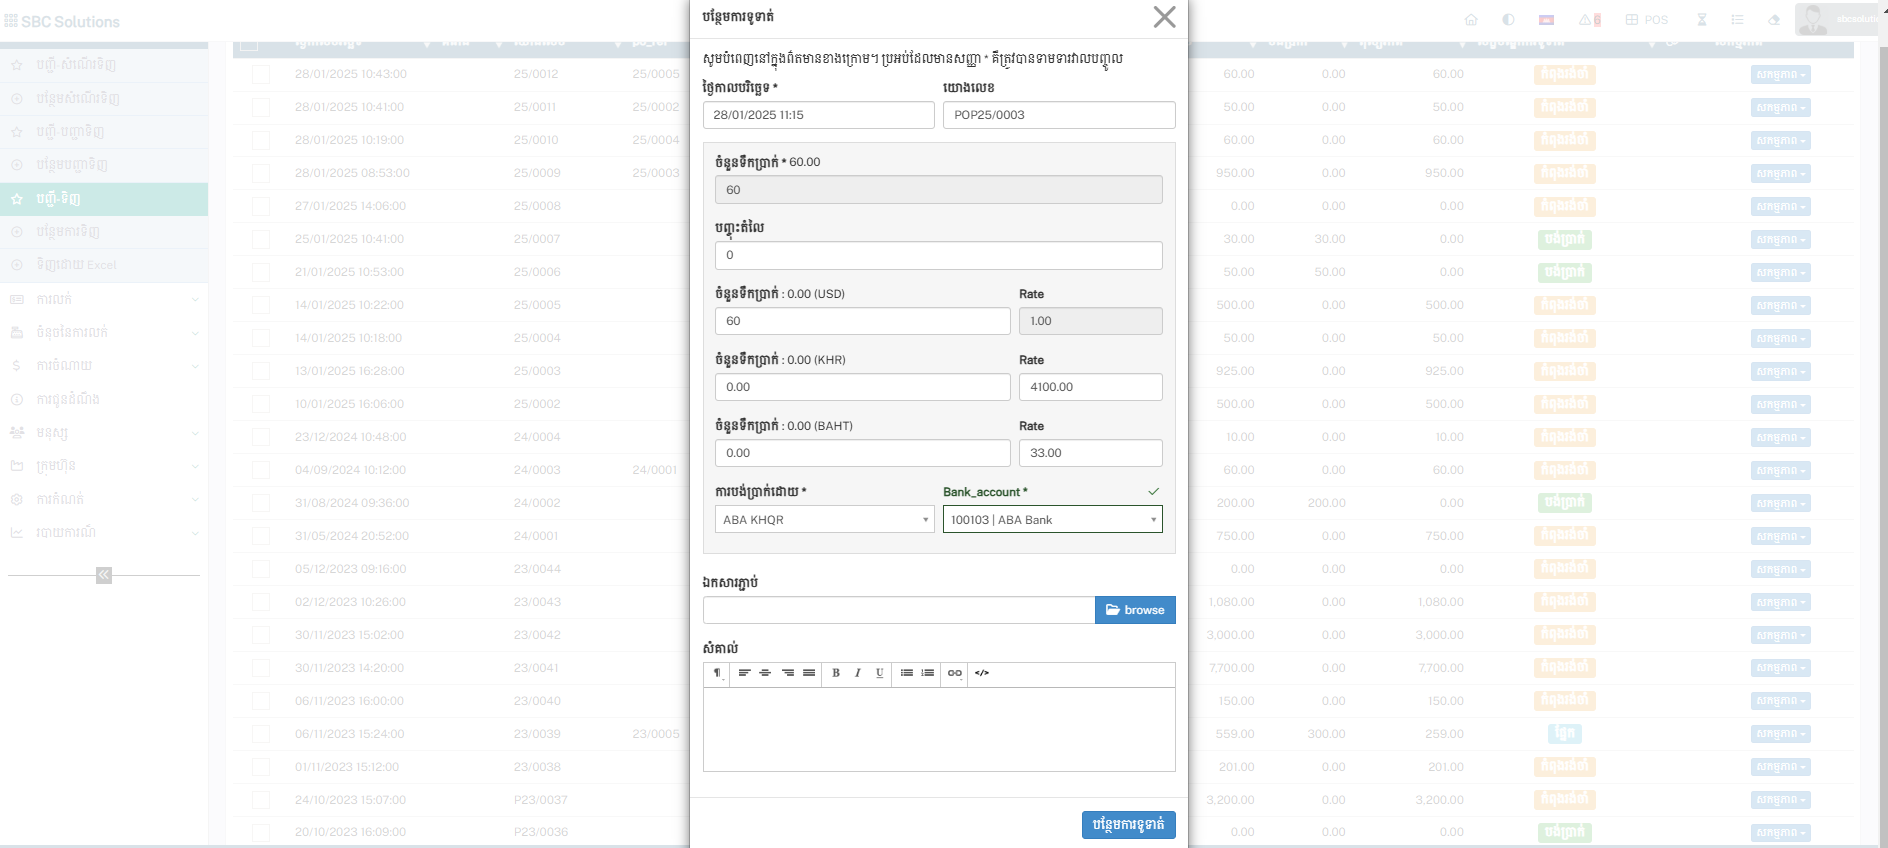Screen dimensions: 1888x848
Task: Center-align the note text
Action: click(765, 673)
